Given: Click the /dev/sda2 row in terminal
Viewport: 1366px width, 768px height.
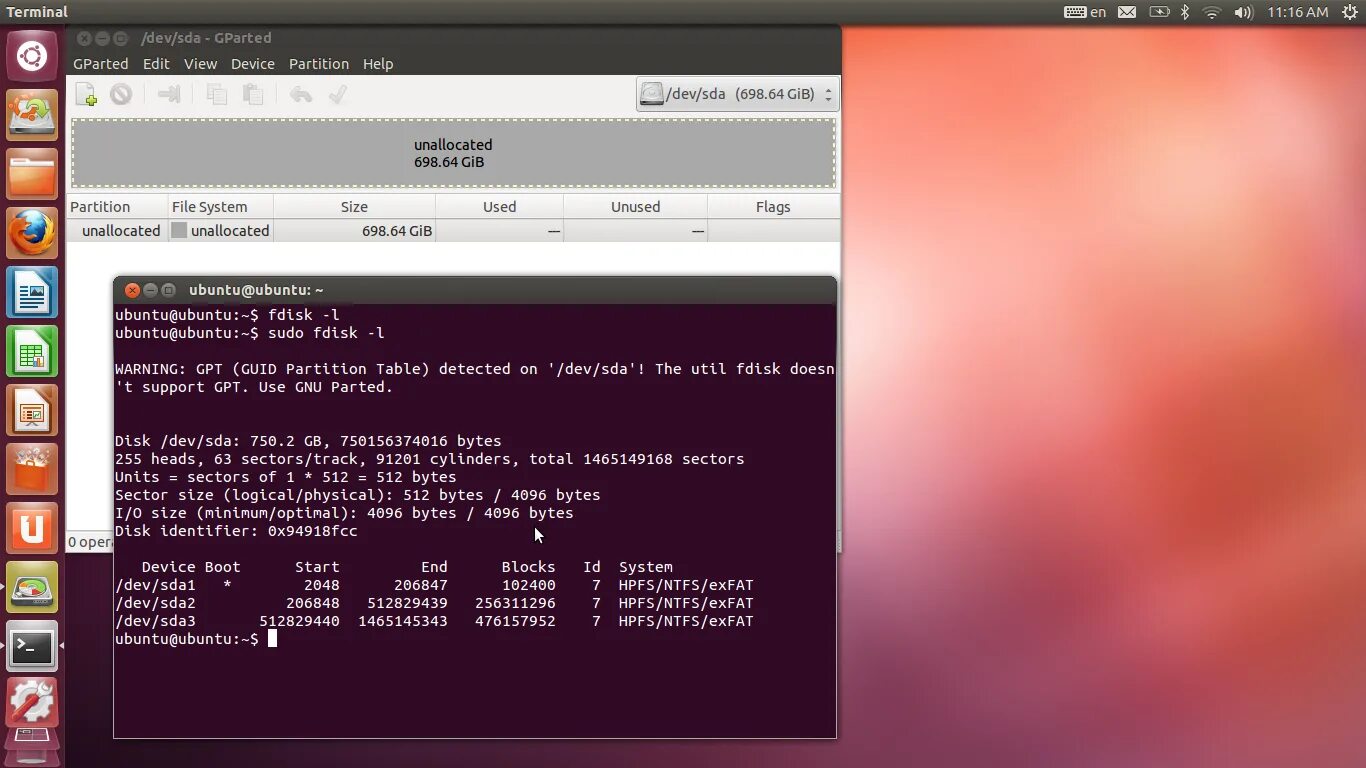Looking at the screenshot, I should click(x=434, y=603).
